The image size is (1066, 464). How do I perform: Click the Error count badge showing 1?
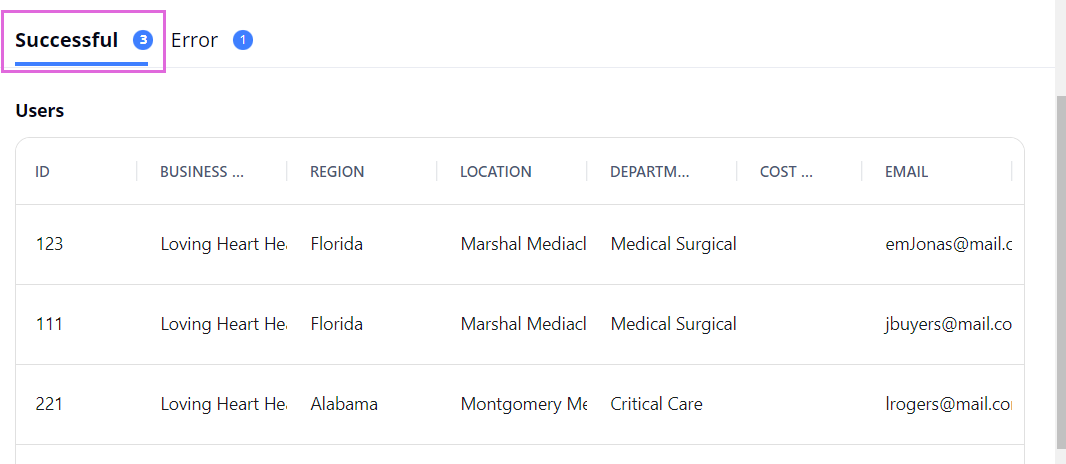click(243, 41)
